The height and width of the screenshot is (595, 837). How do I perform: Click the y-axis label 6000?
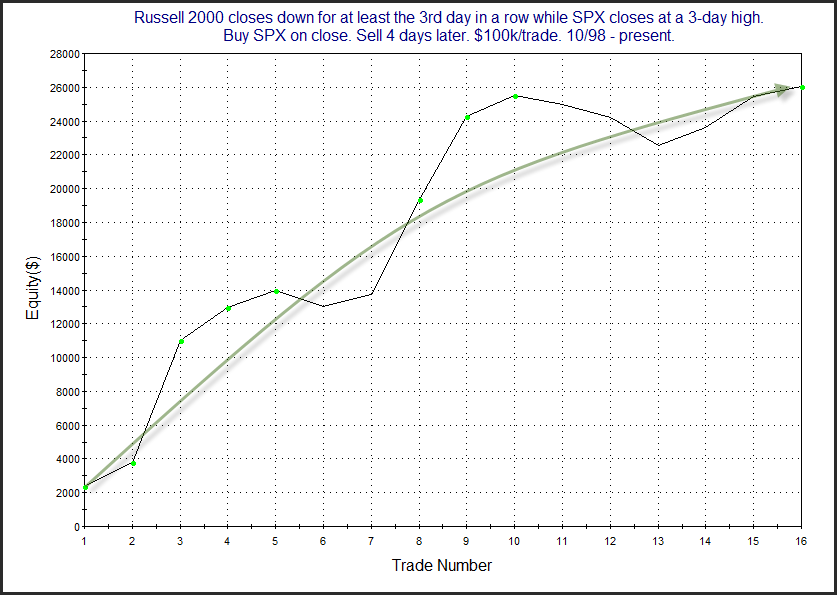pyautogui.click(x=67, y=426)
